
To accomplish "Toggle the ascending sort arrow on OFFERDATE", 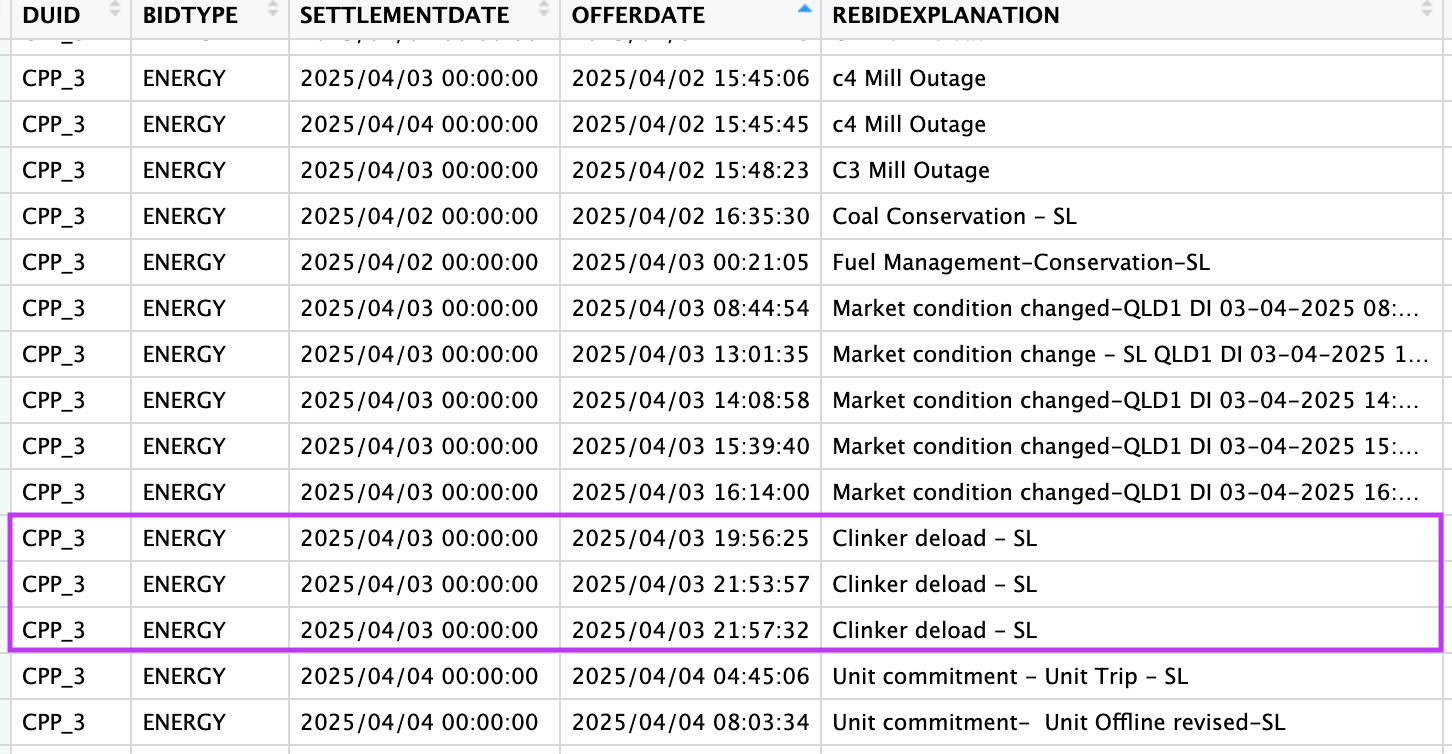I will coord(804,9).
